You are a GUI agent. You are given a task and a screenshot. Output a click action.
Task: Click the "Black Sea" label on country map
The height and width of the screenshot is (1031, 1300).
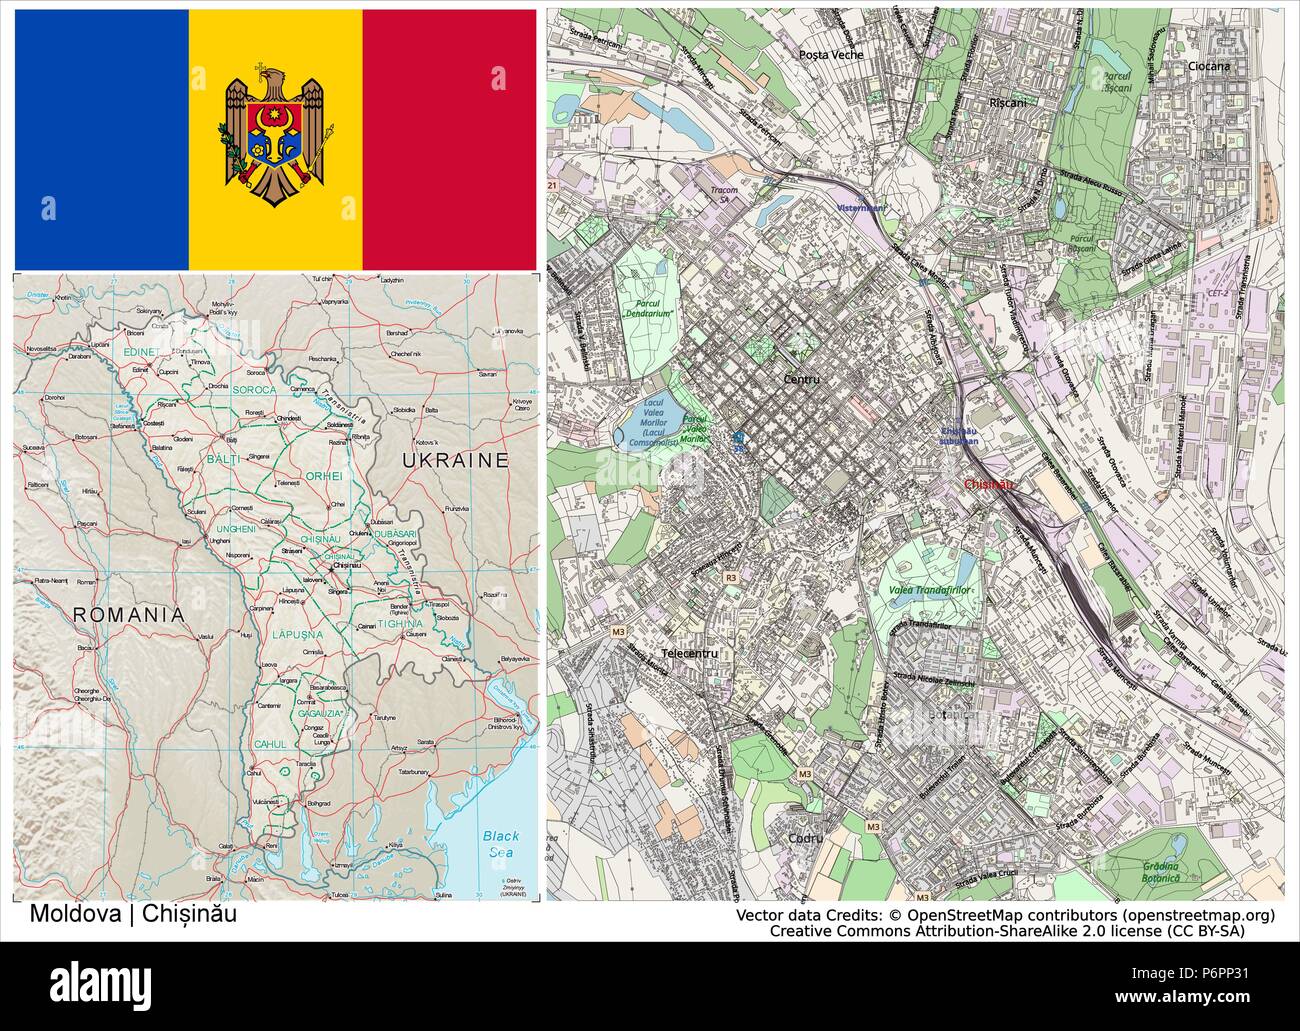[500, 844]
